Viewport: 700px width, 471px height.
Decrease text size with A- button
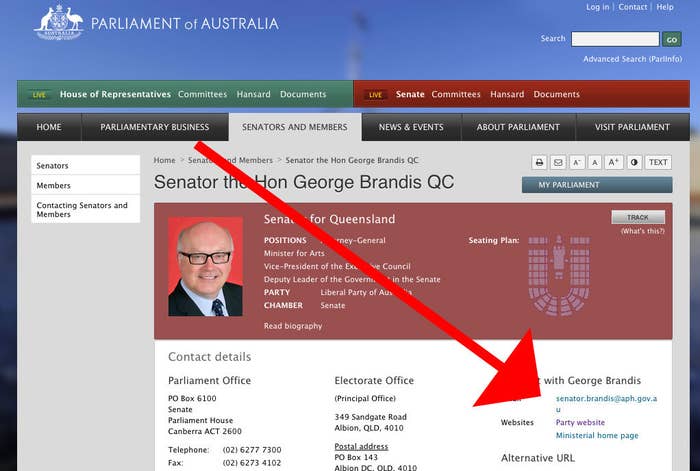coord(577,163)
